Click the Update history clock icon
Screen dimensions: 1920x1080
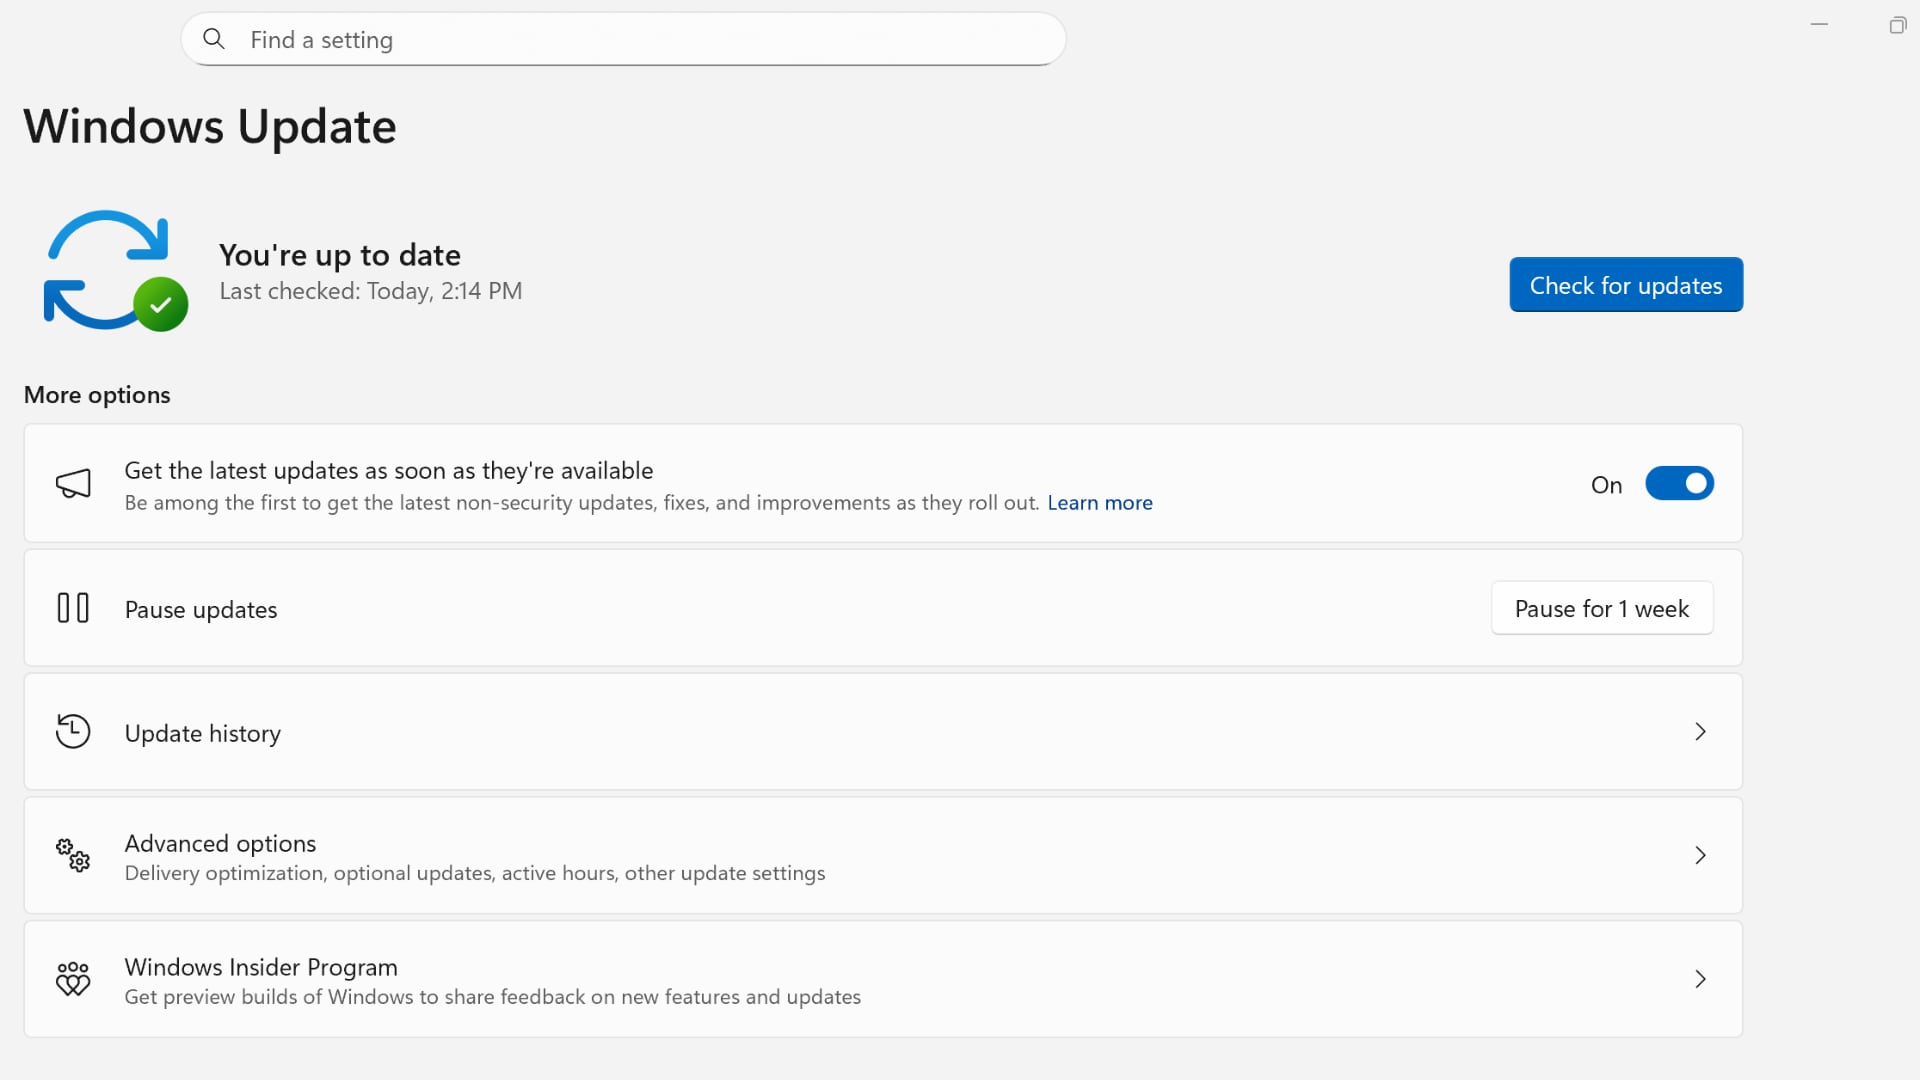73,732
